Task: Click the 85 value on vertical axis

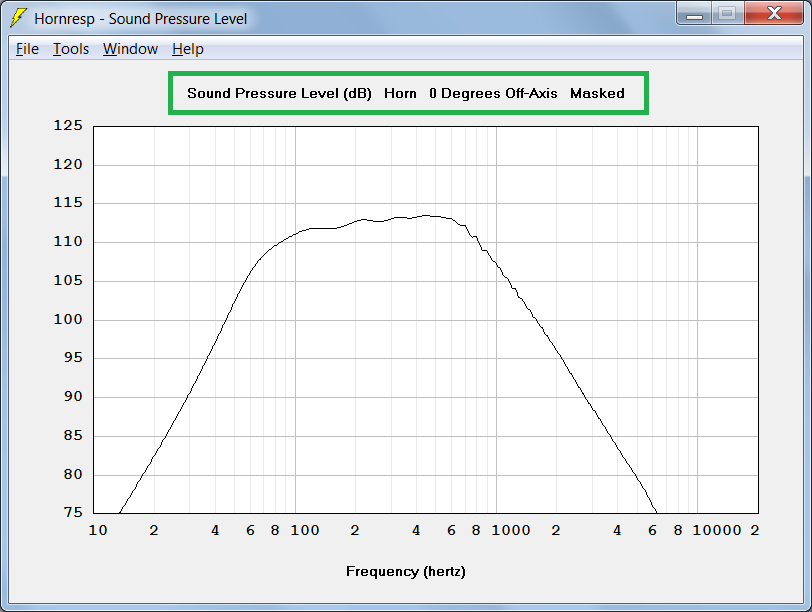Action: pyautogui.click(x=73, y=435)
